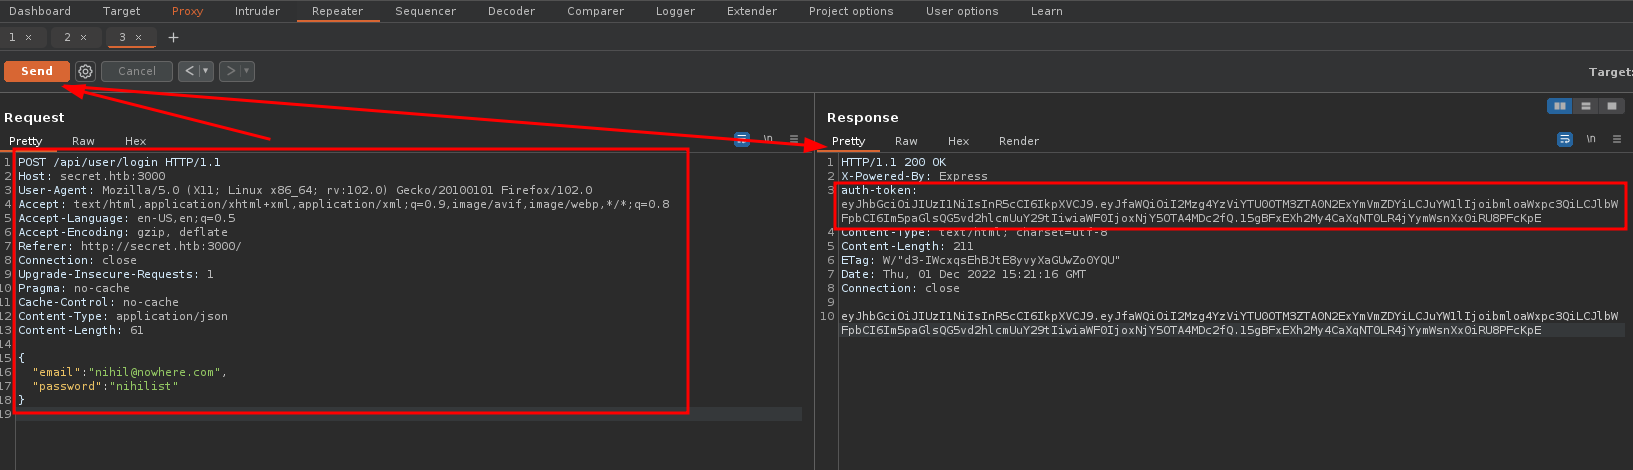
Task: Expand the forward history dropdown arrow
Action: coord(247,71)
